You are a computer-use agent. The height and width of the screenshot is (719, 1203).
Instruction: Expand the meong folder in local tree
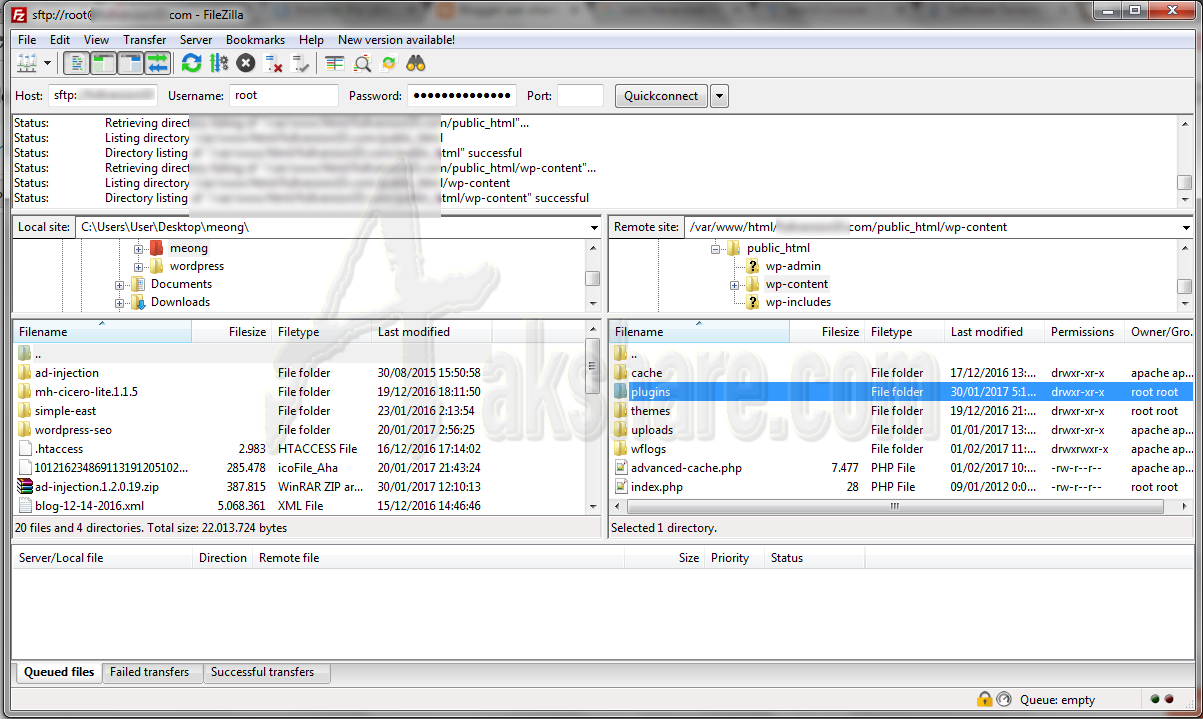(x=139, y=248)
